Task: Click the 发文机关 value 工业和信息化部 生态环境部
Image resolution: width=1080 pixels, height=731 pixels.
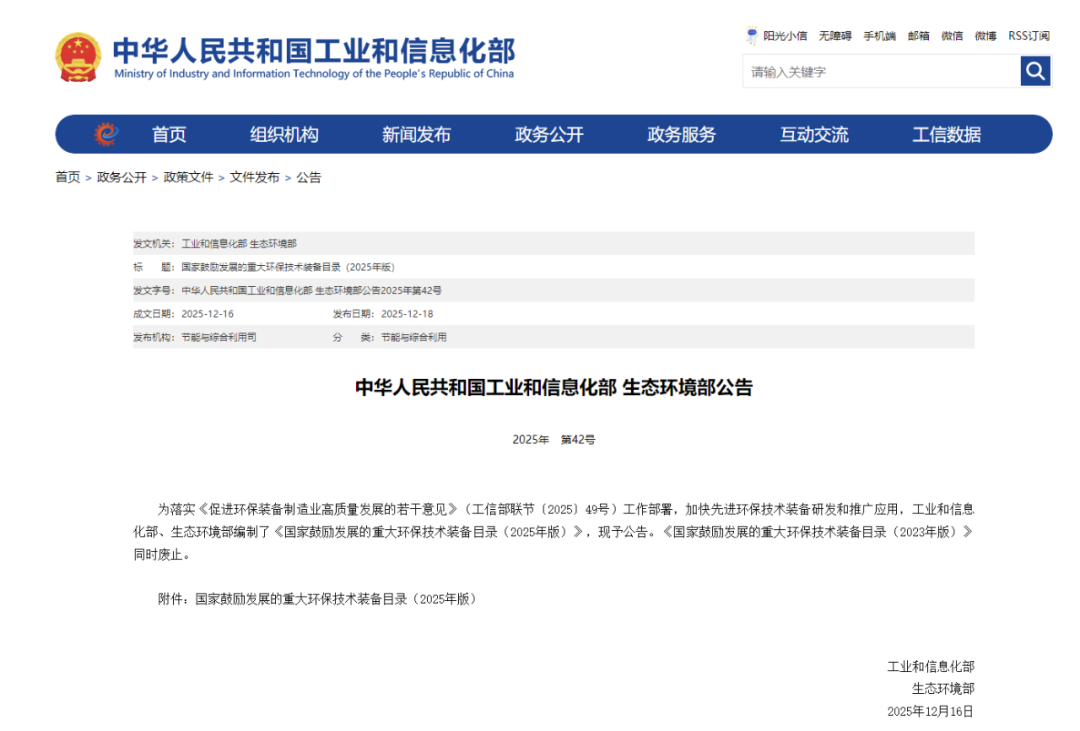Action: click(x=239, y=243)
